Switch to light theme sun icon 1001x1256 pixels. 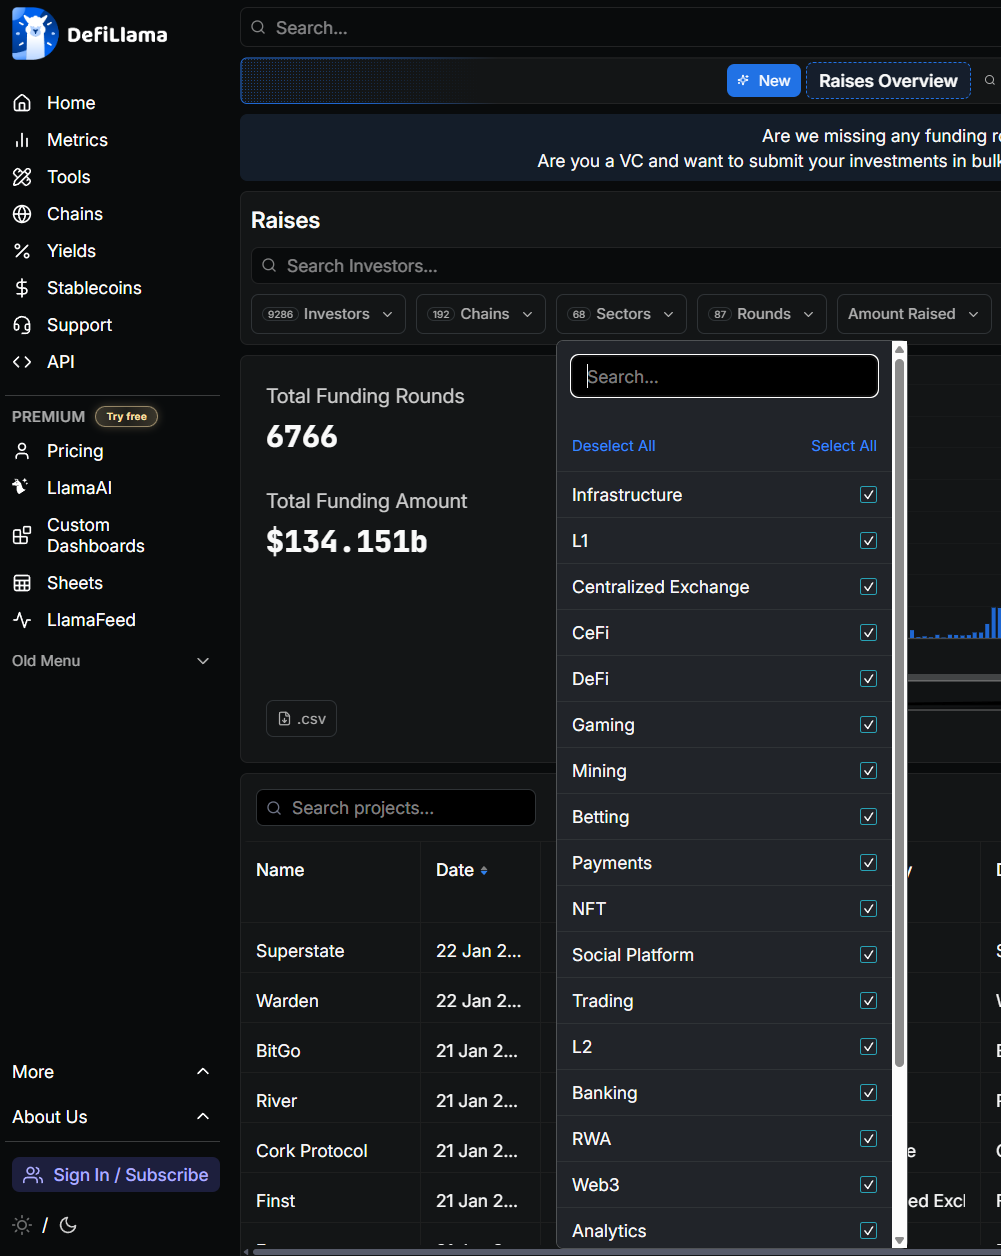point(21,1225)
